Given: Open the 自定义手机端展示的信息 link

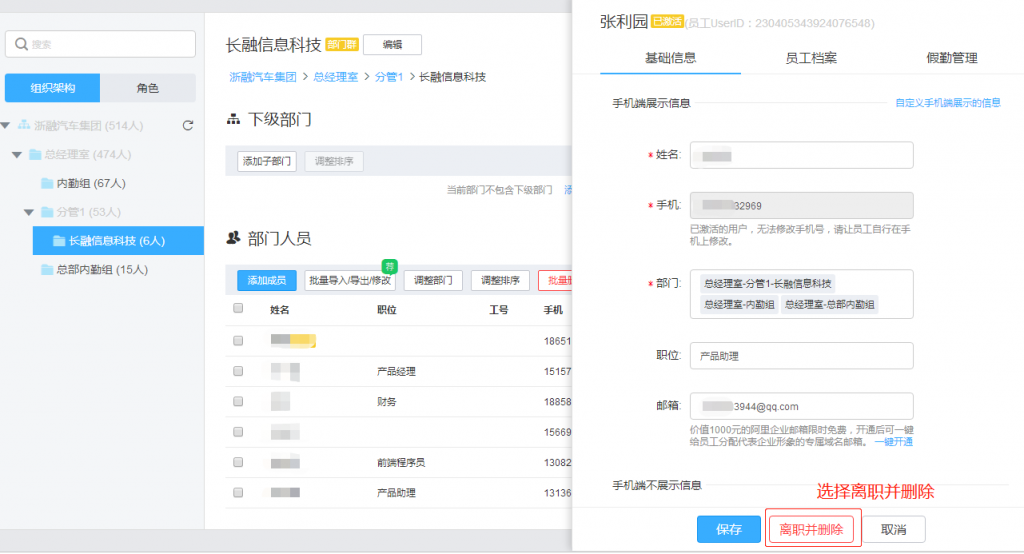Looking at the screenshot, I should 948,103.
